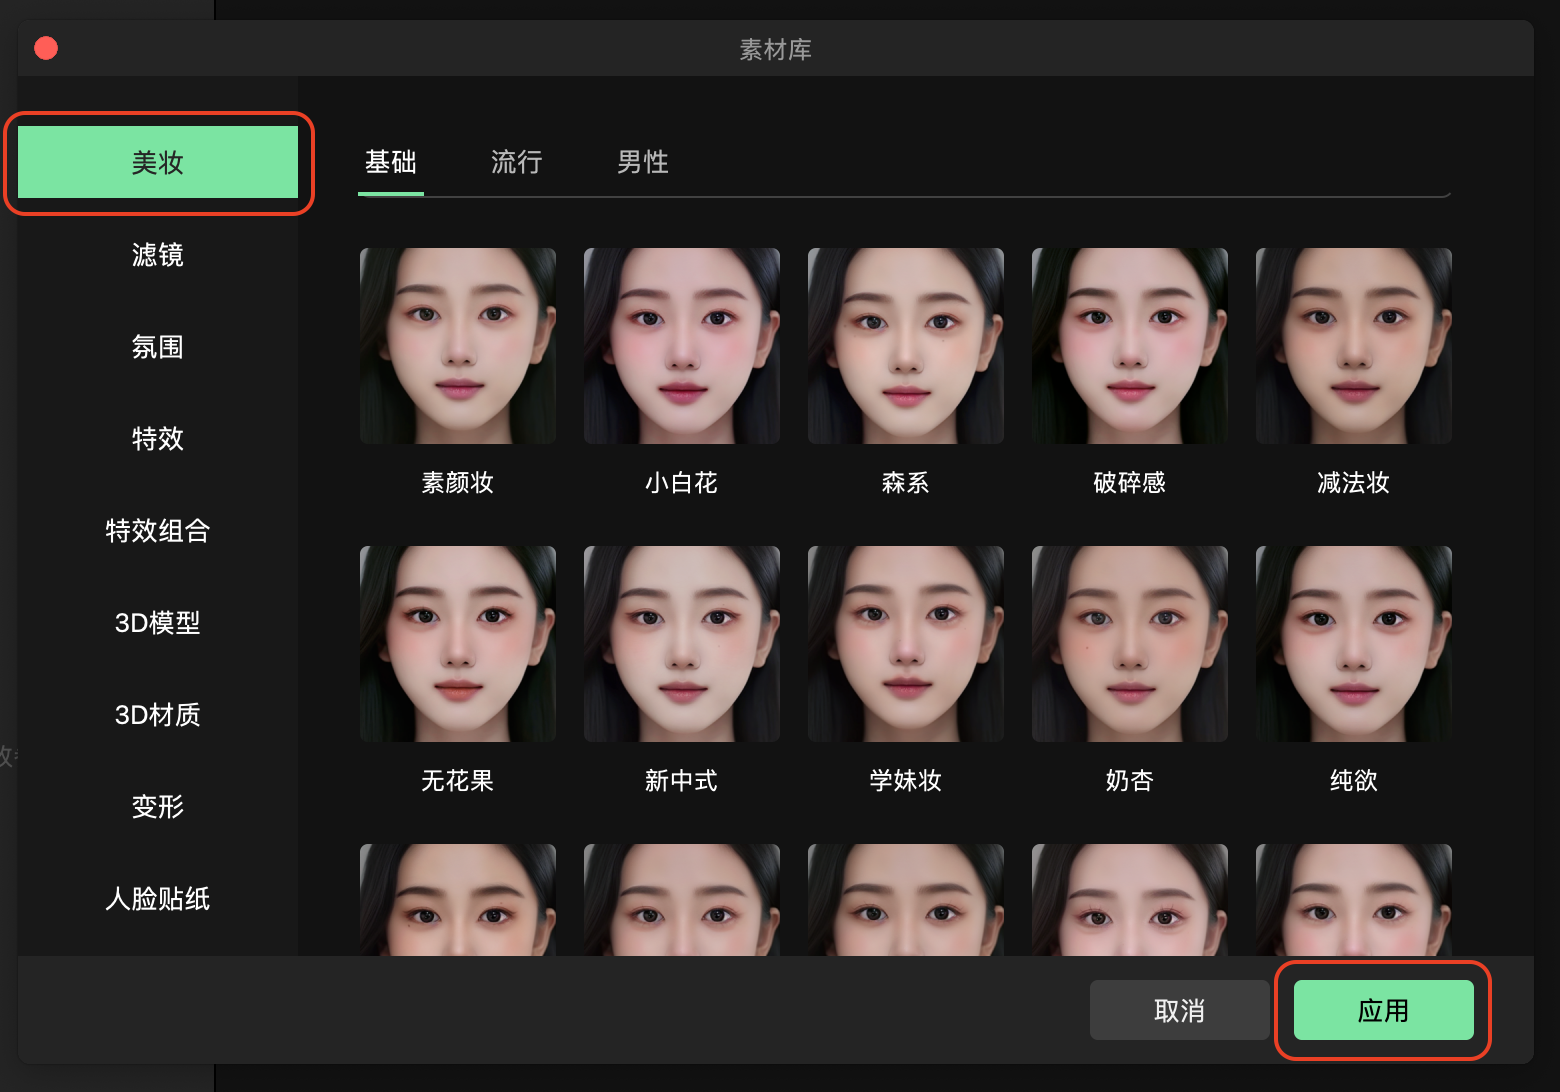Open the 3D模型 category
1560x1092 pixels.
point(158,623)
